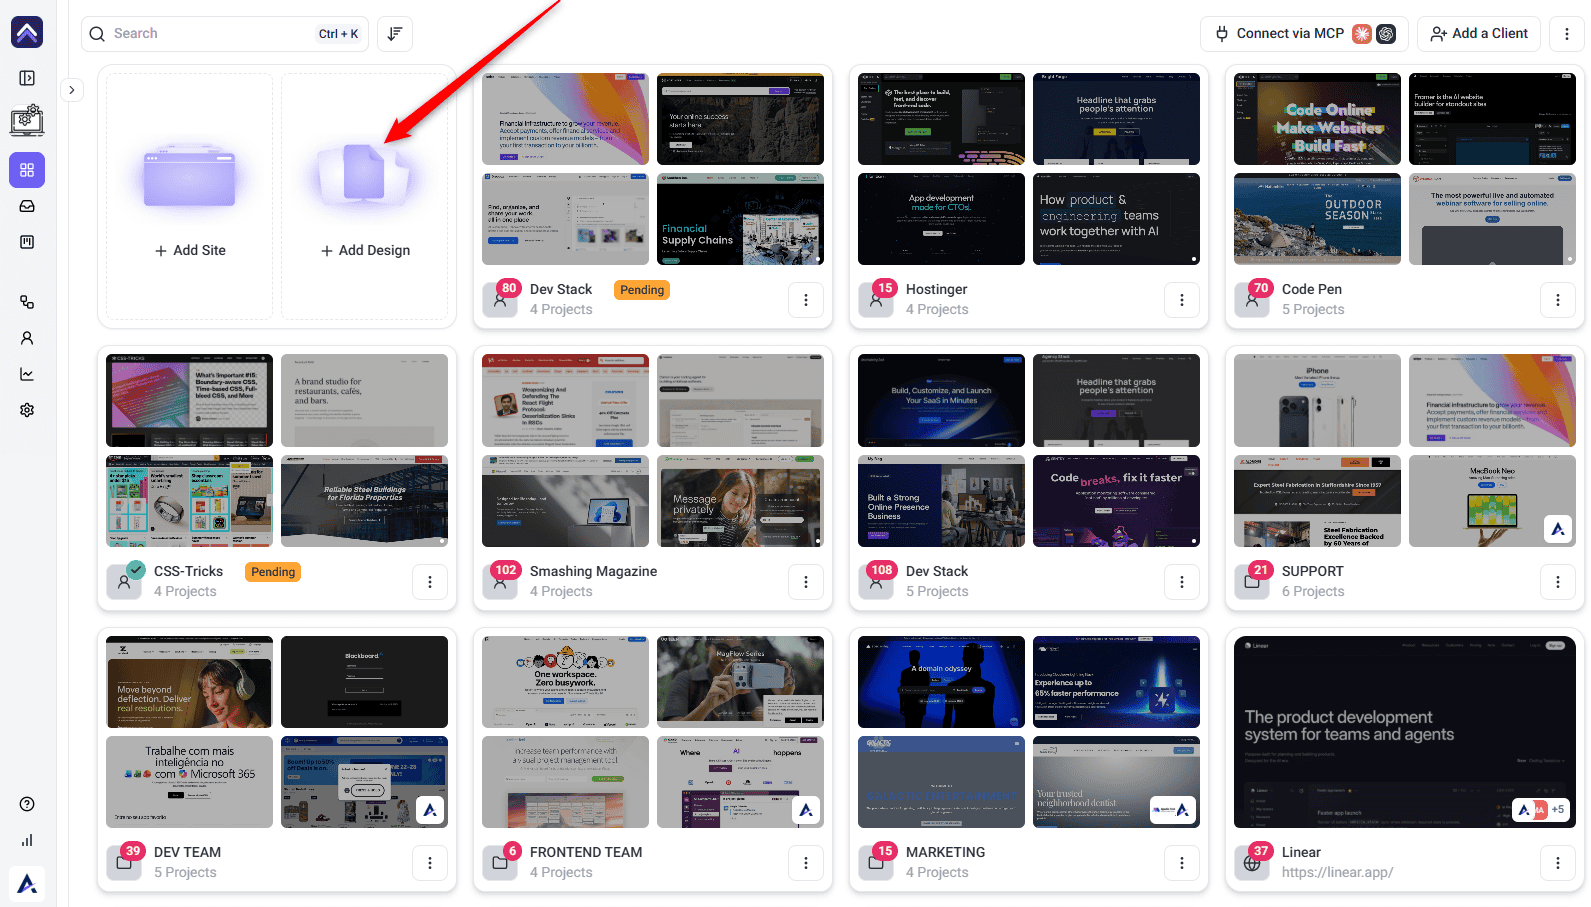Expand the sidebar with the chevron arrow

pos(72,90)
